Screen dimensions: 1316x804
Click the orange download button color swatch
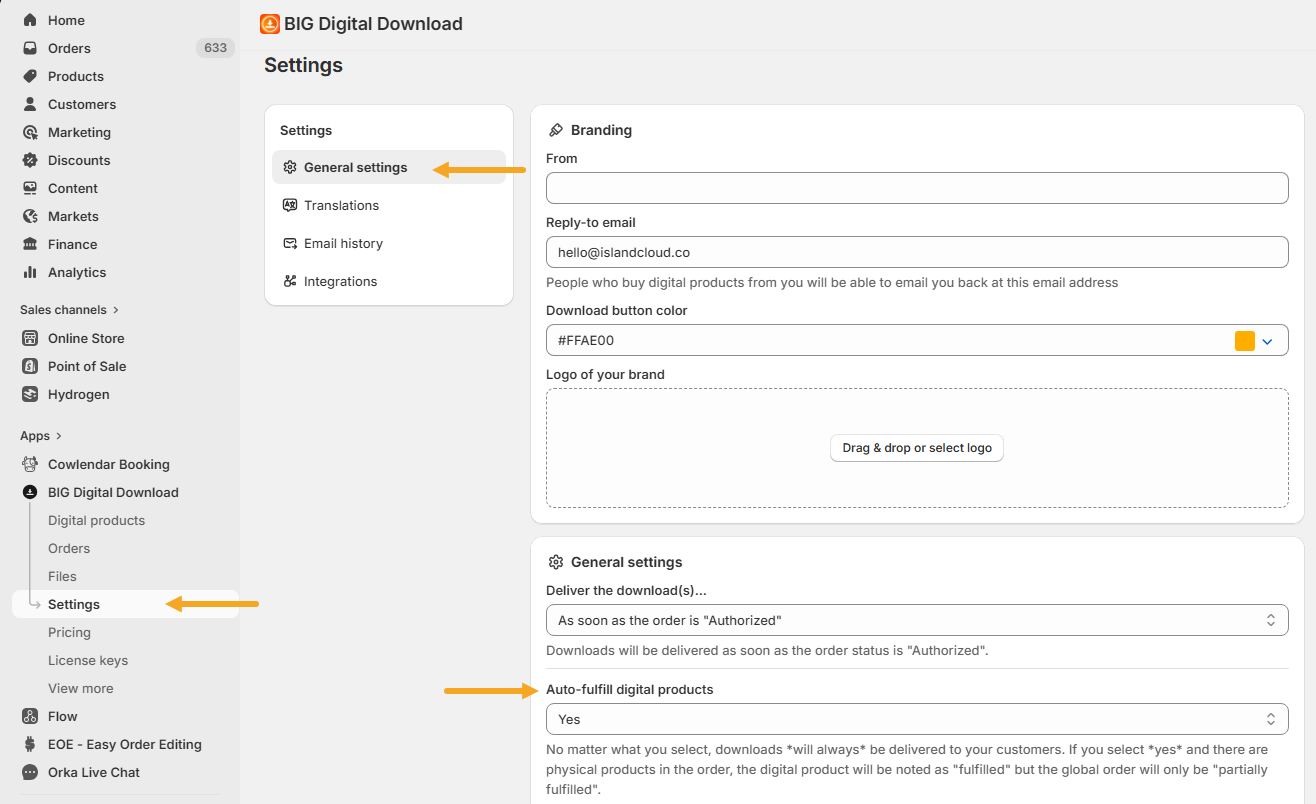click(1244, 341)
